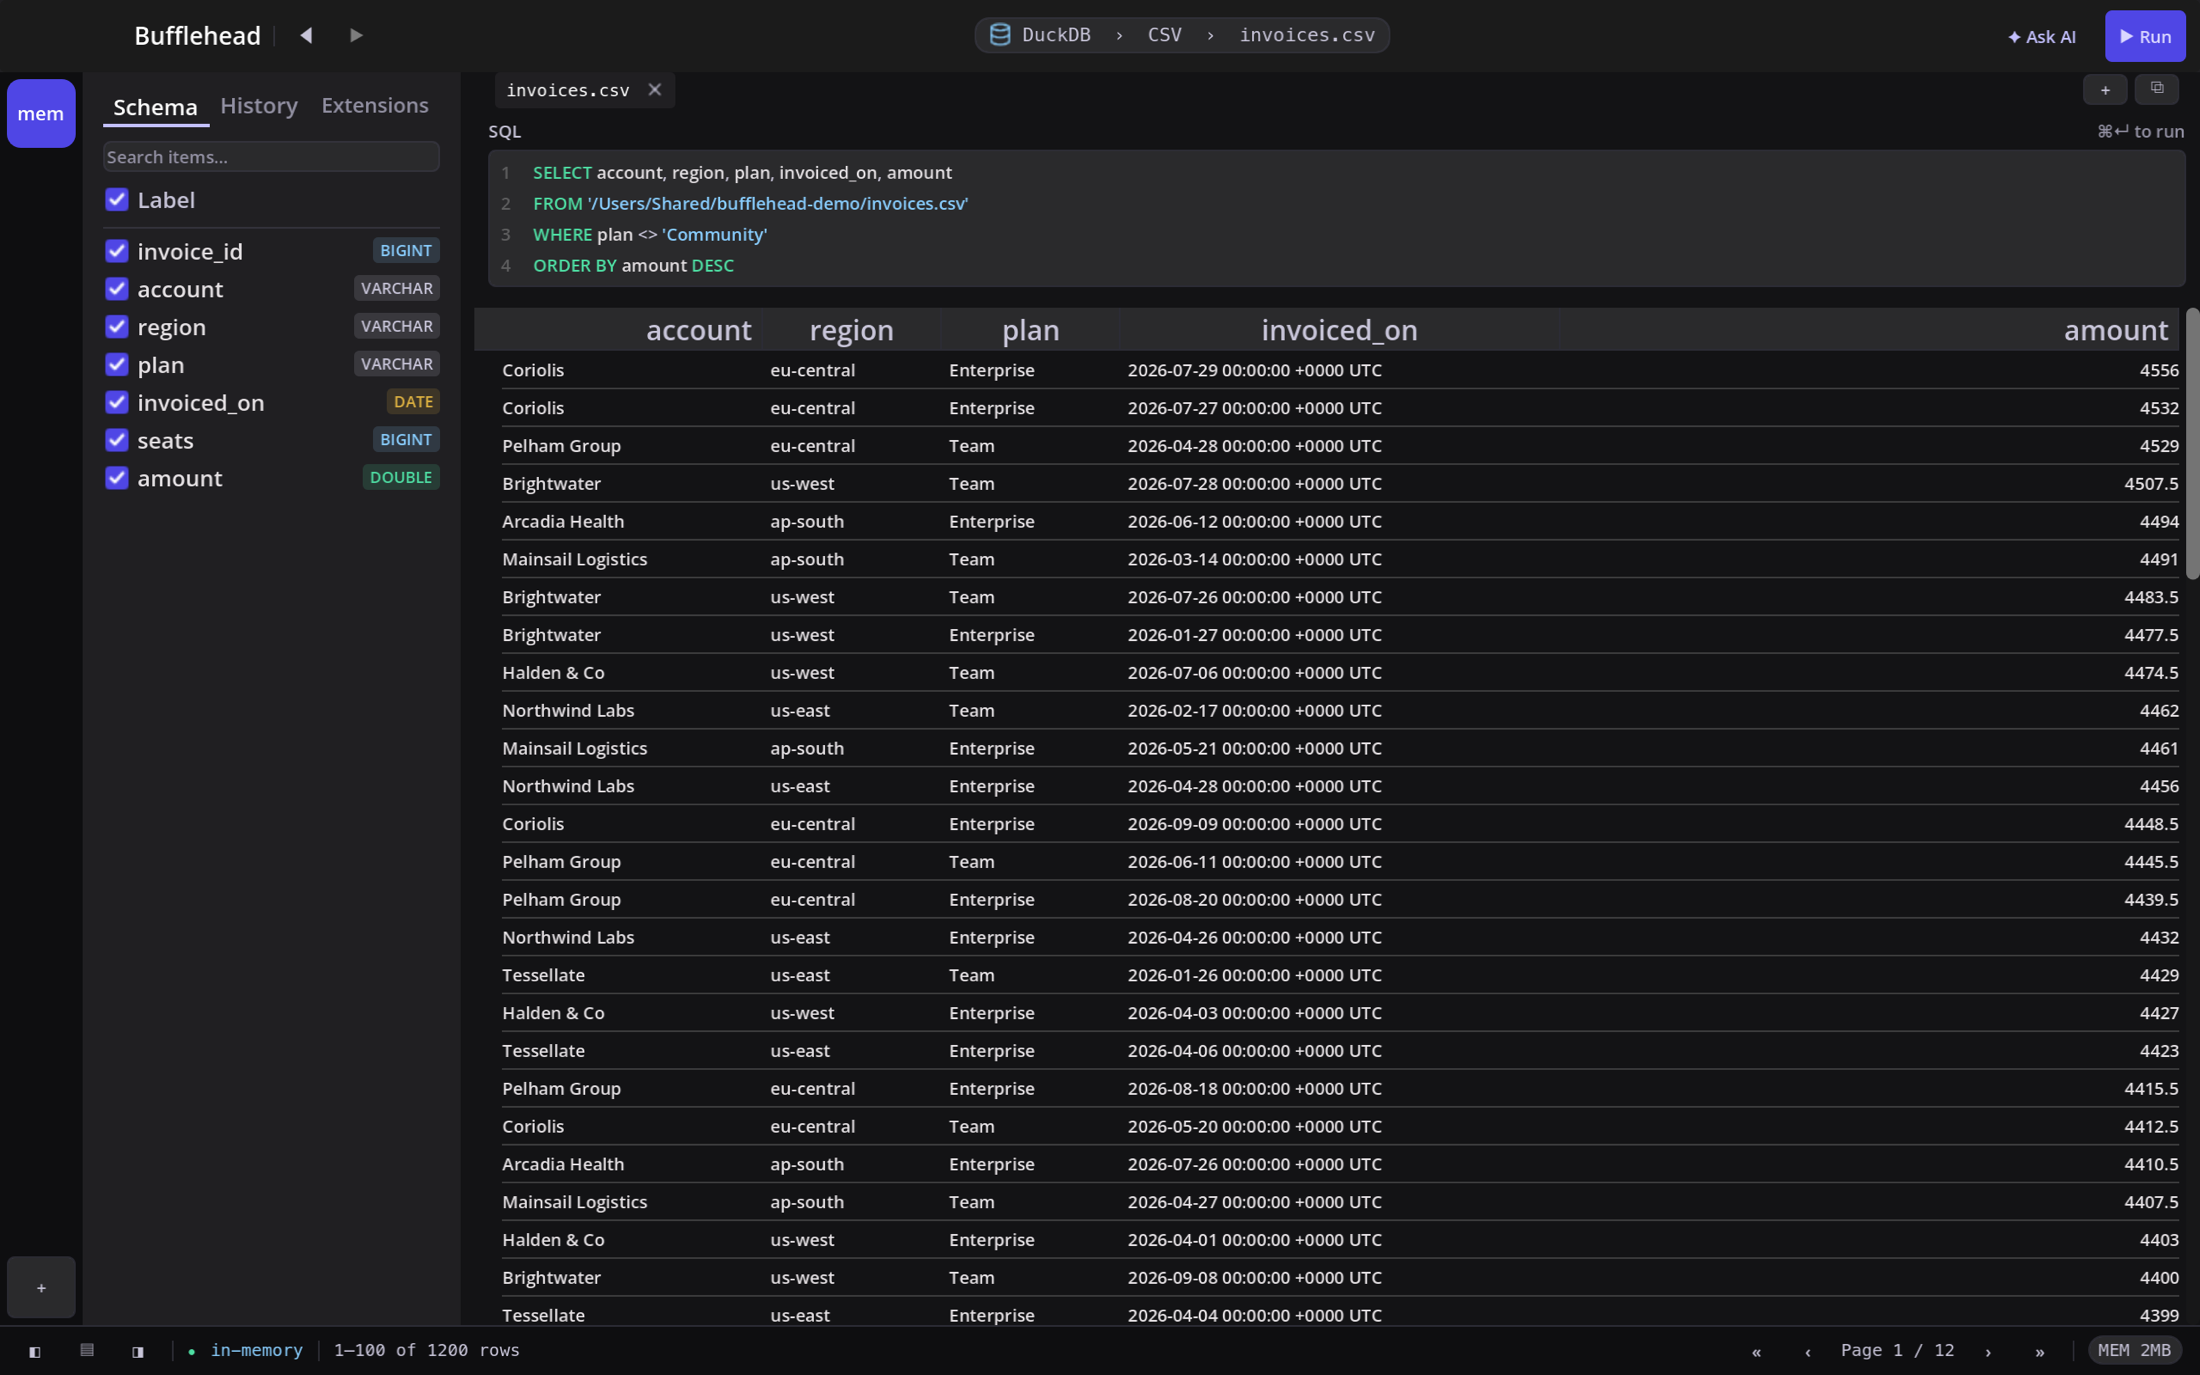Run the SQL query
The image size is (2200, 1375).
coord(2145,36)
